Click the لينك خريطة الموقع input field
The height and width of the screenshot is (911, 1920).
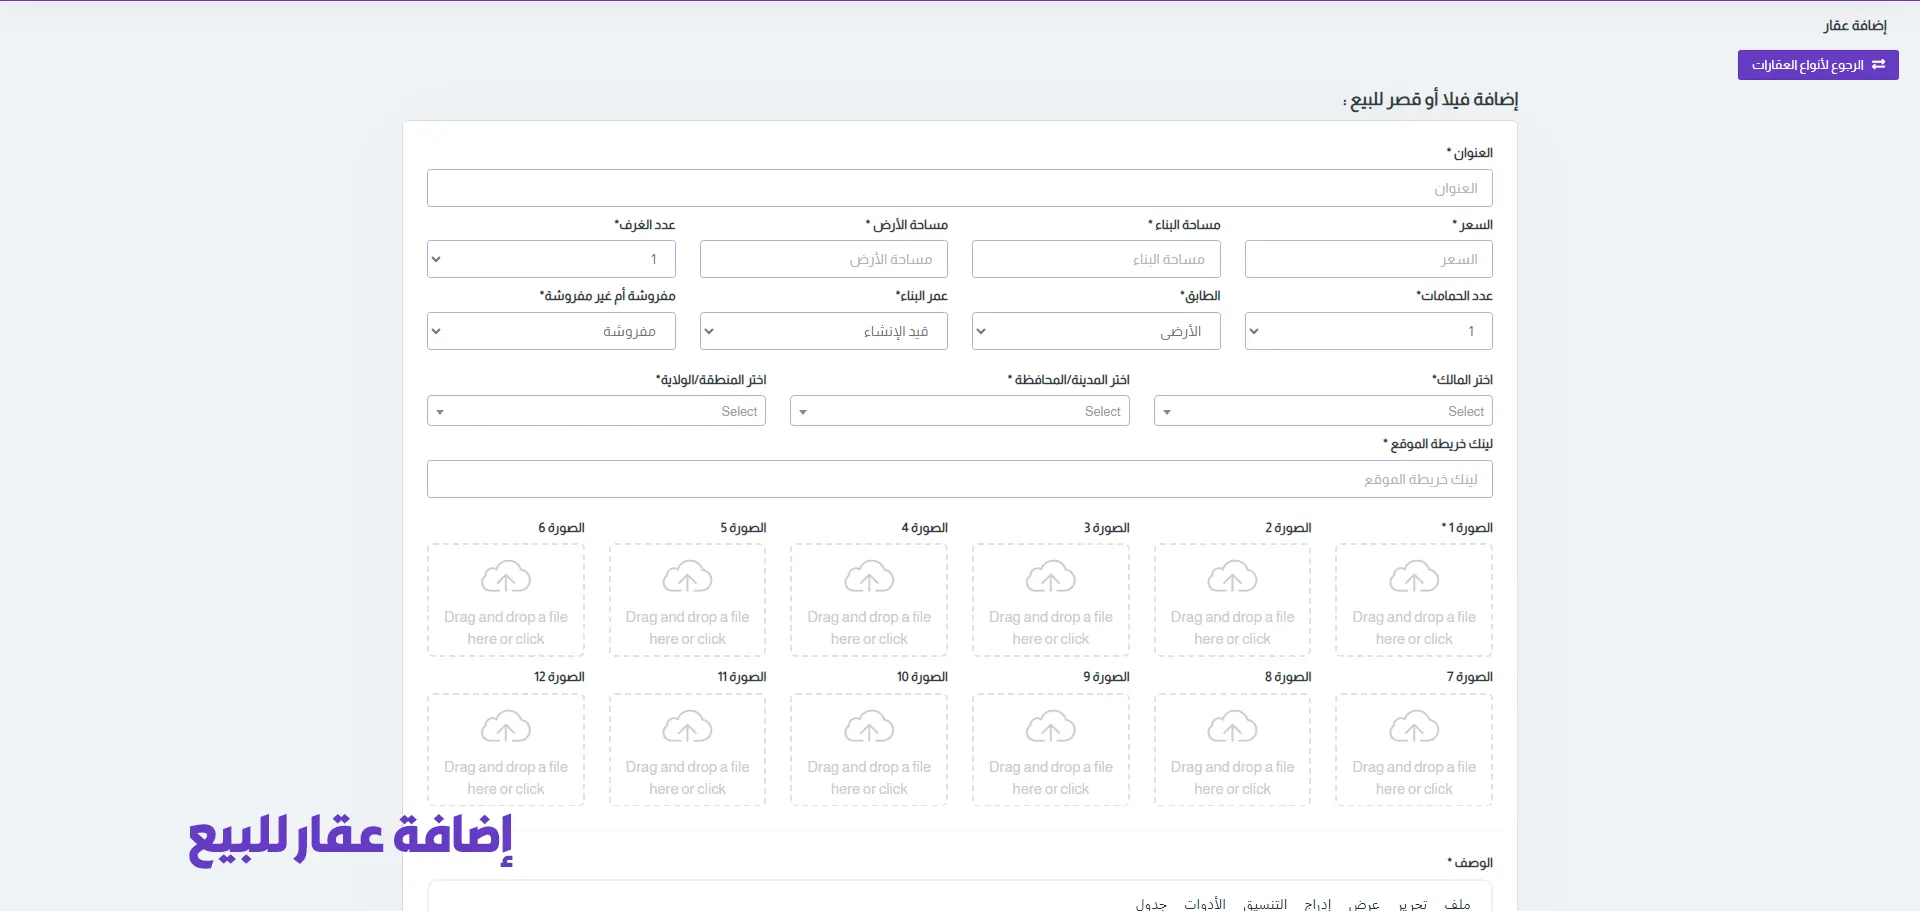click(x=959, y=479)
